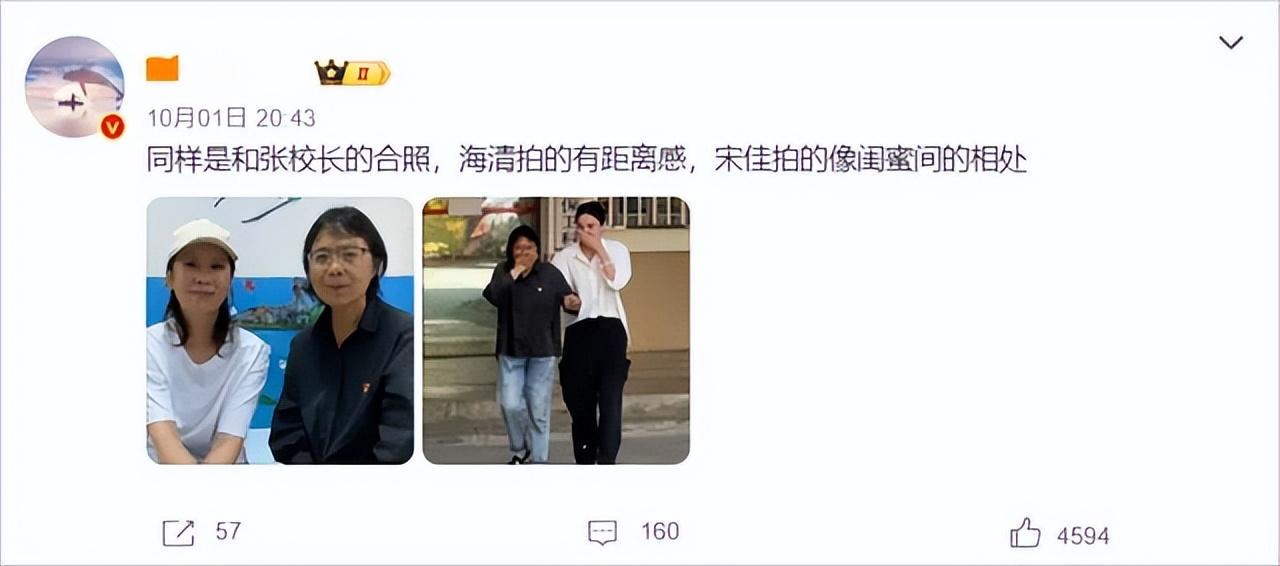Click the crown membership icon
The width and height of the screenshot is (1280, 566).
tap(331, 72)
